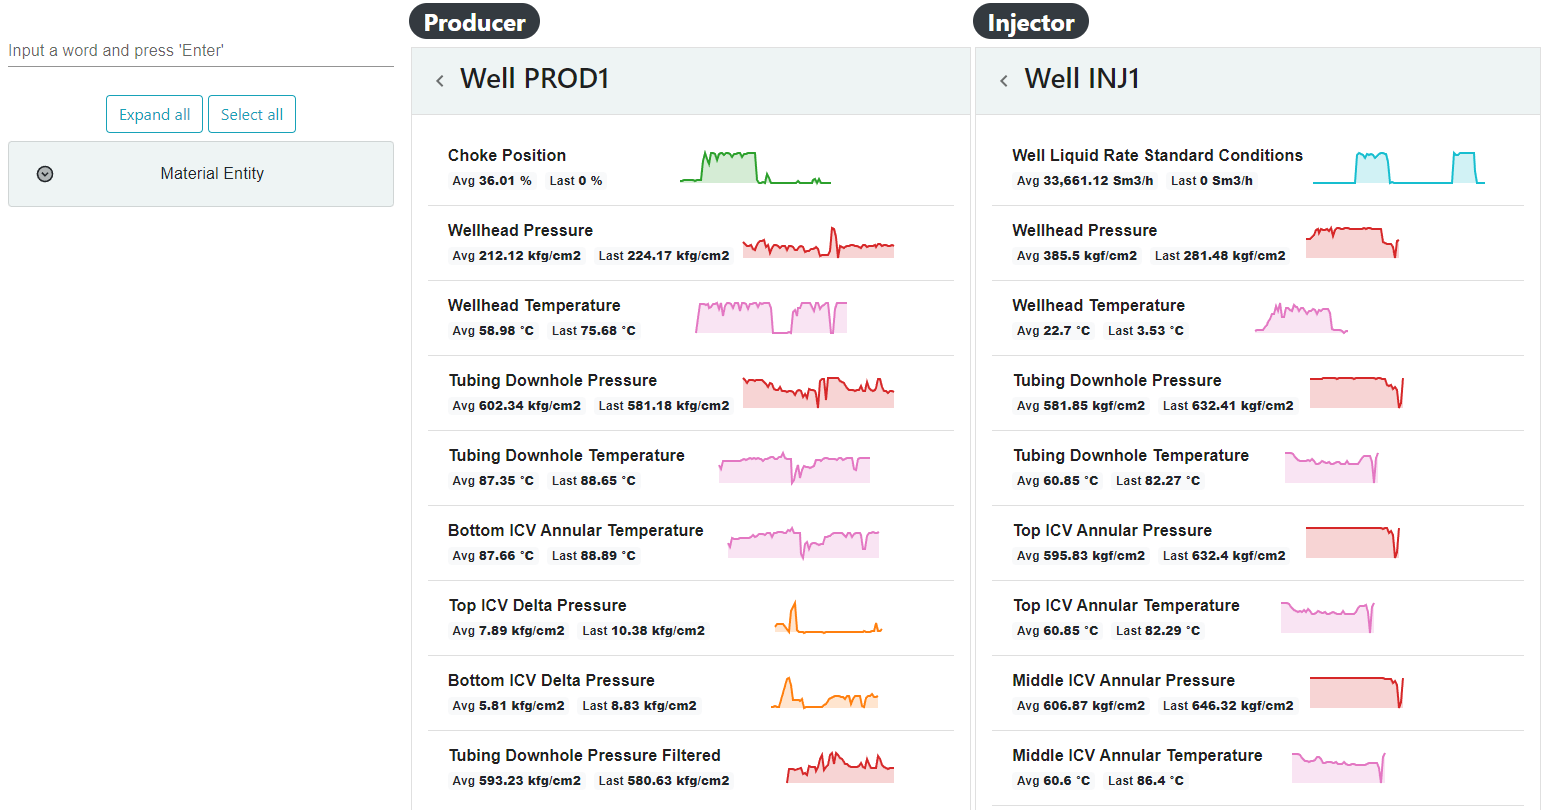Viewport: 1562px width, 810px height.
Task: Open the cyan Well Liquid Rate sparkline
Action: pos(1398,168)
